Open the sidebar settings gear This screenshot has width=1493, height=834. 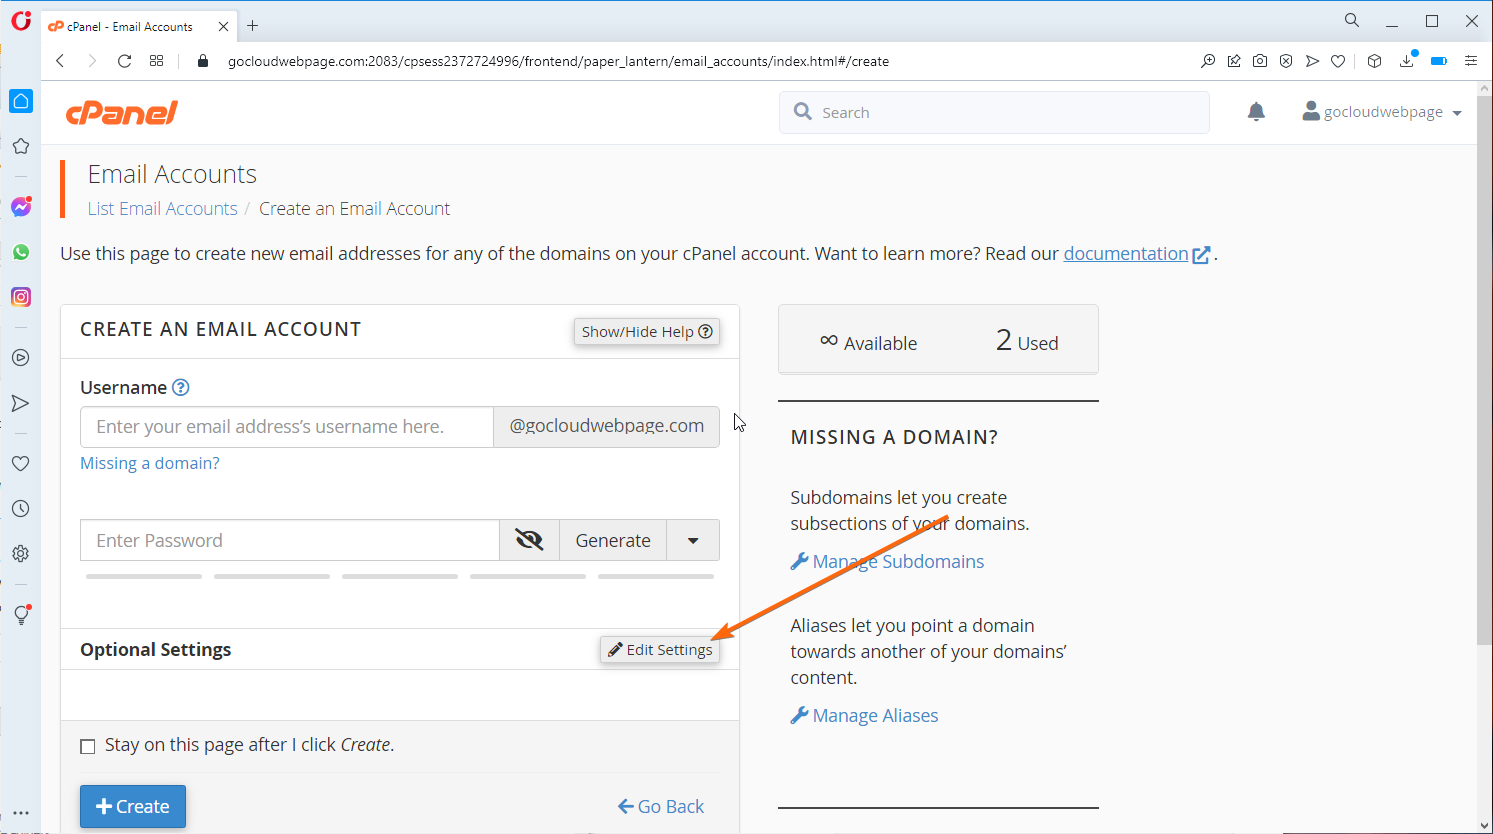point(21,554)
